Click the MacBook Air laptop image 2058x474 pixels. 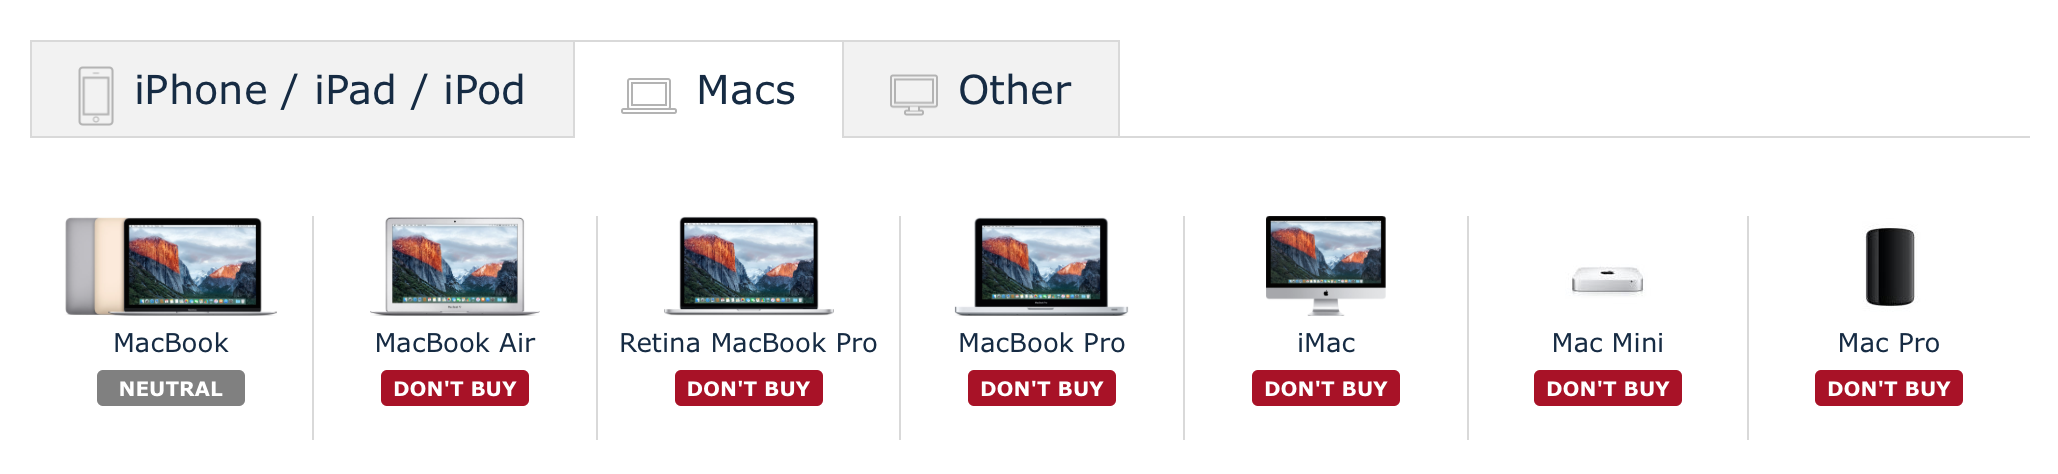click(x=455, y=266)
